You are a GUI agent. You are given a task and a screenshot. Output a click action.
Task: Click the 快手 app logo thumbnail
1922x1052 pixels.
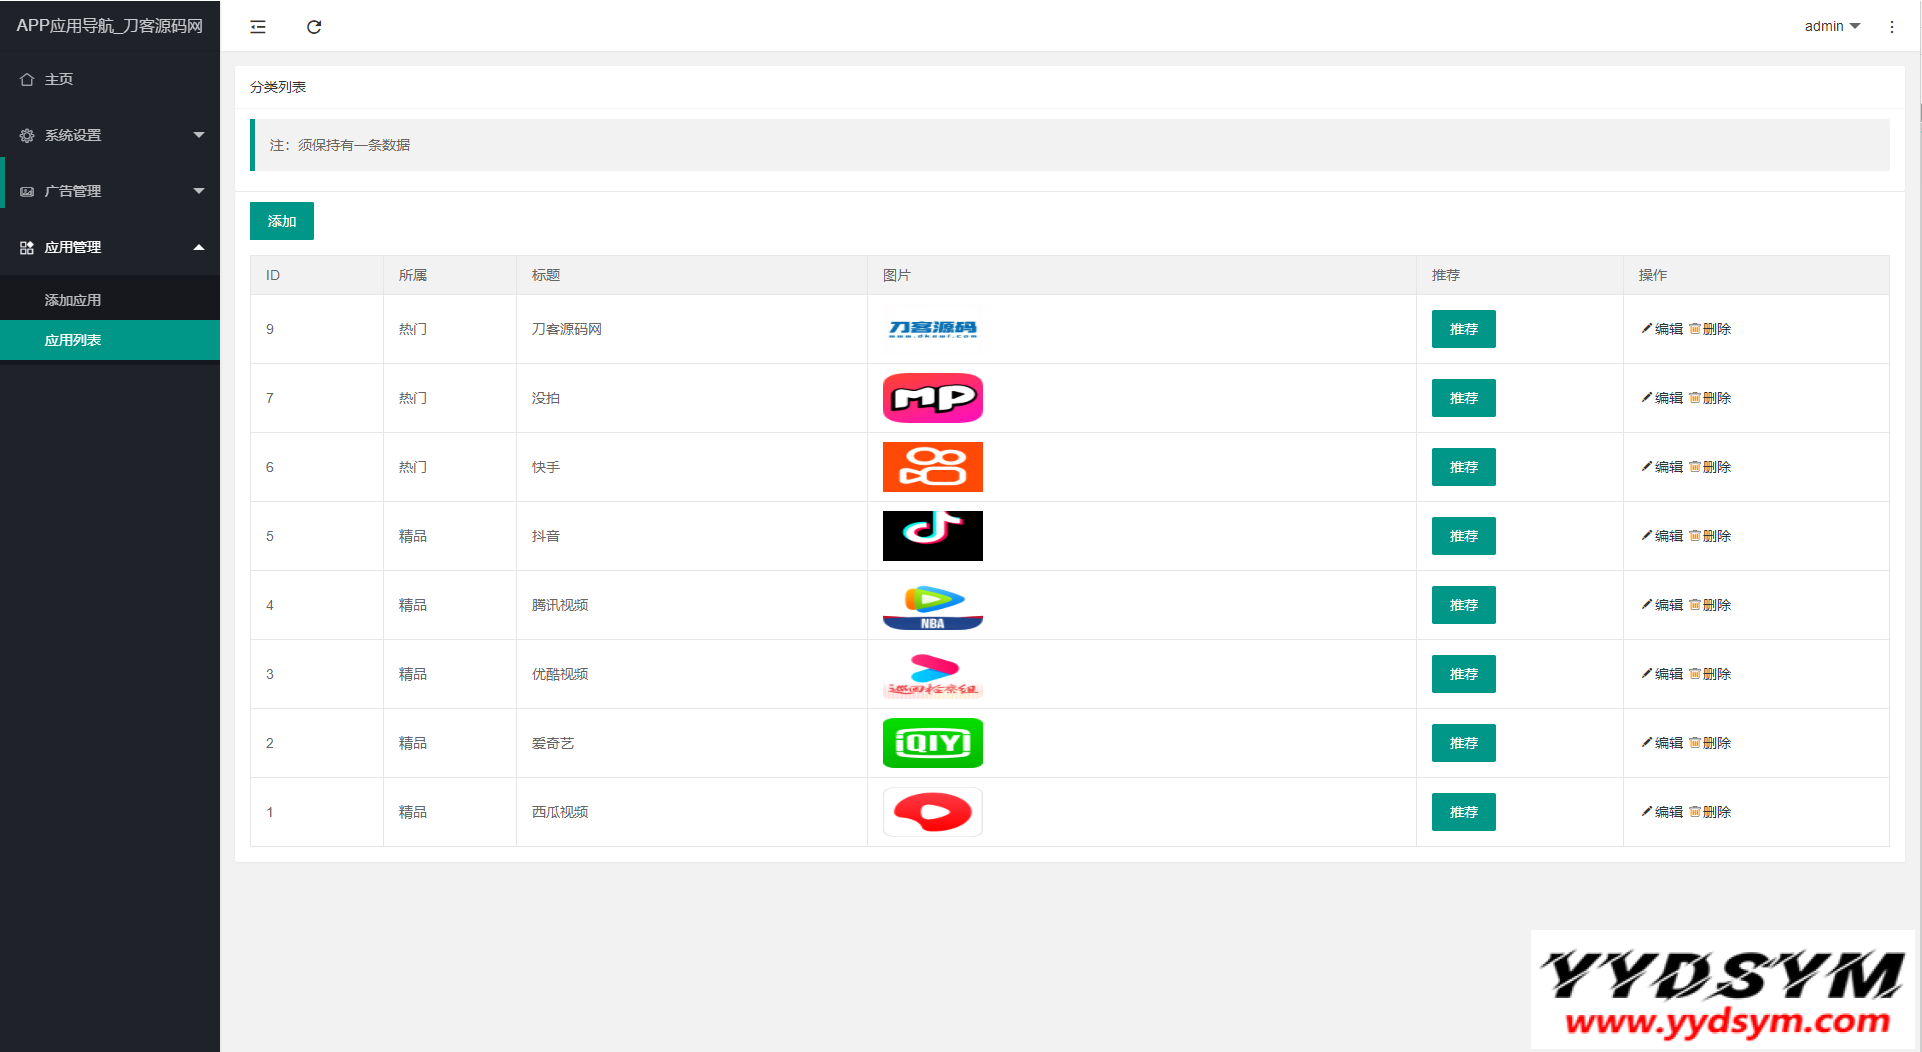(x=932, y=467)
